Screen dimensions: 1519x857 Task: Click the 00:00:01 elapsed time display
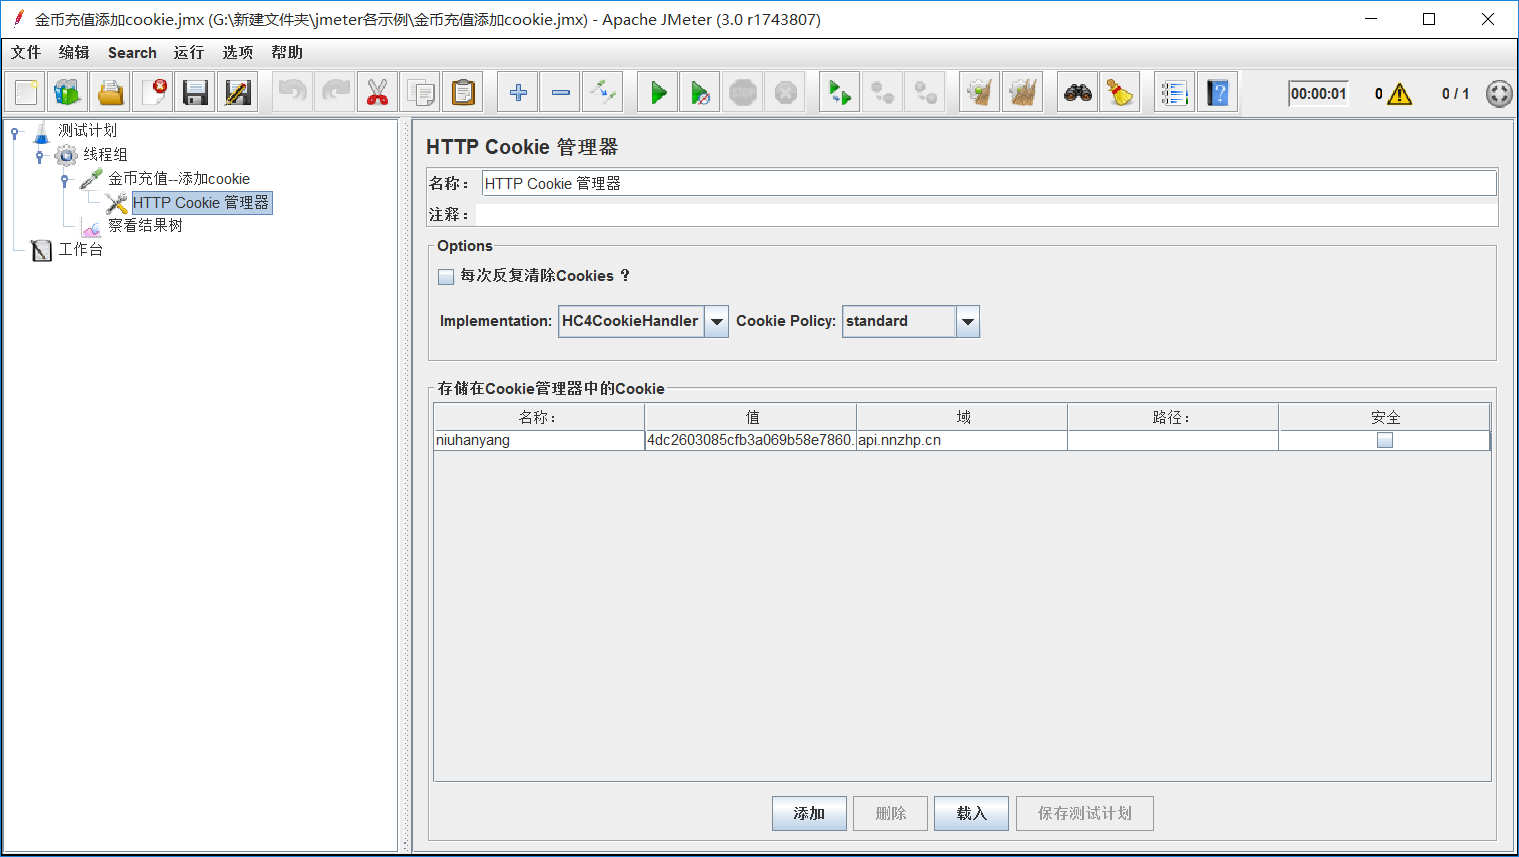(x=1318, y=93)
